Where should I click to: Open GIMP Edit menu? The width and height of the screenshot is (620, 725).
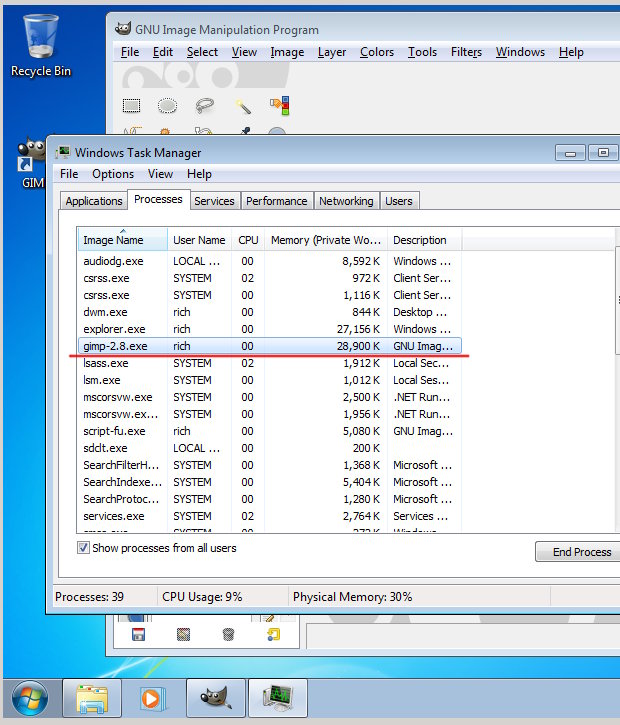(163, 52)
